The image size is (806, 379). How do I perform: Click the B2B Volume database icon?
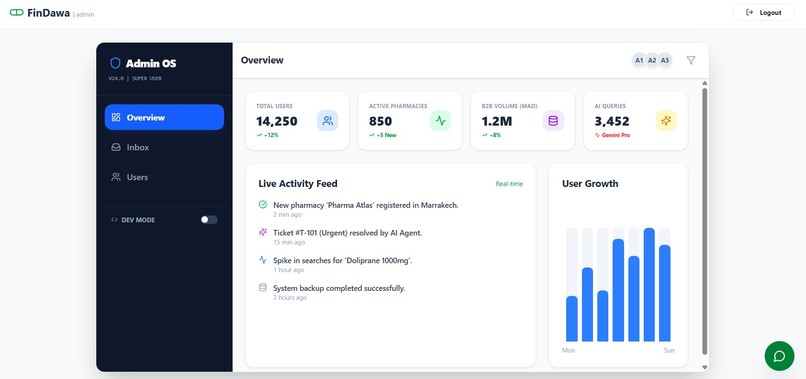point(553,121)
